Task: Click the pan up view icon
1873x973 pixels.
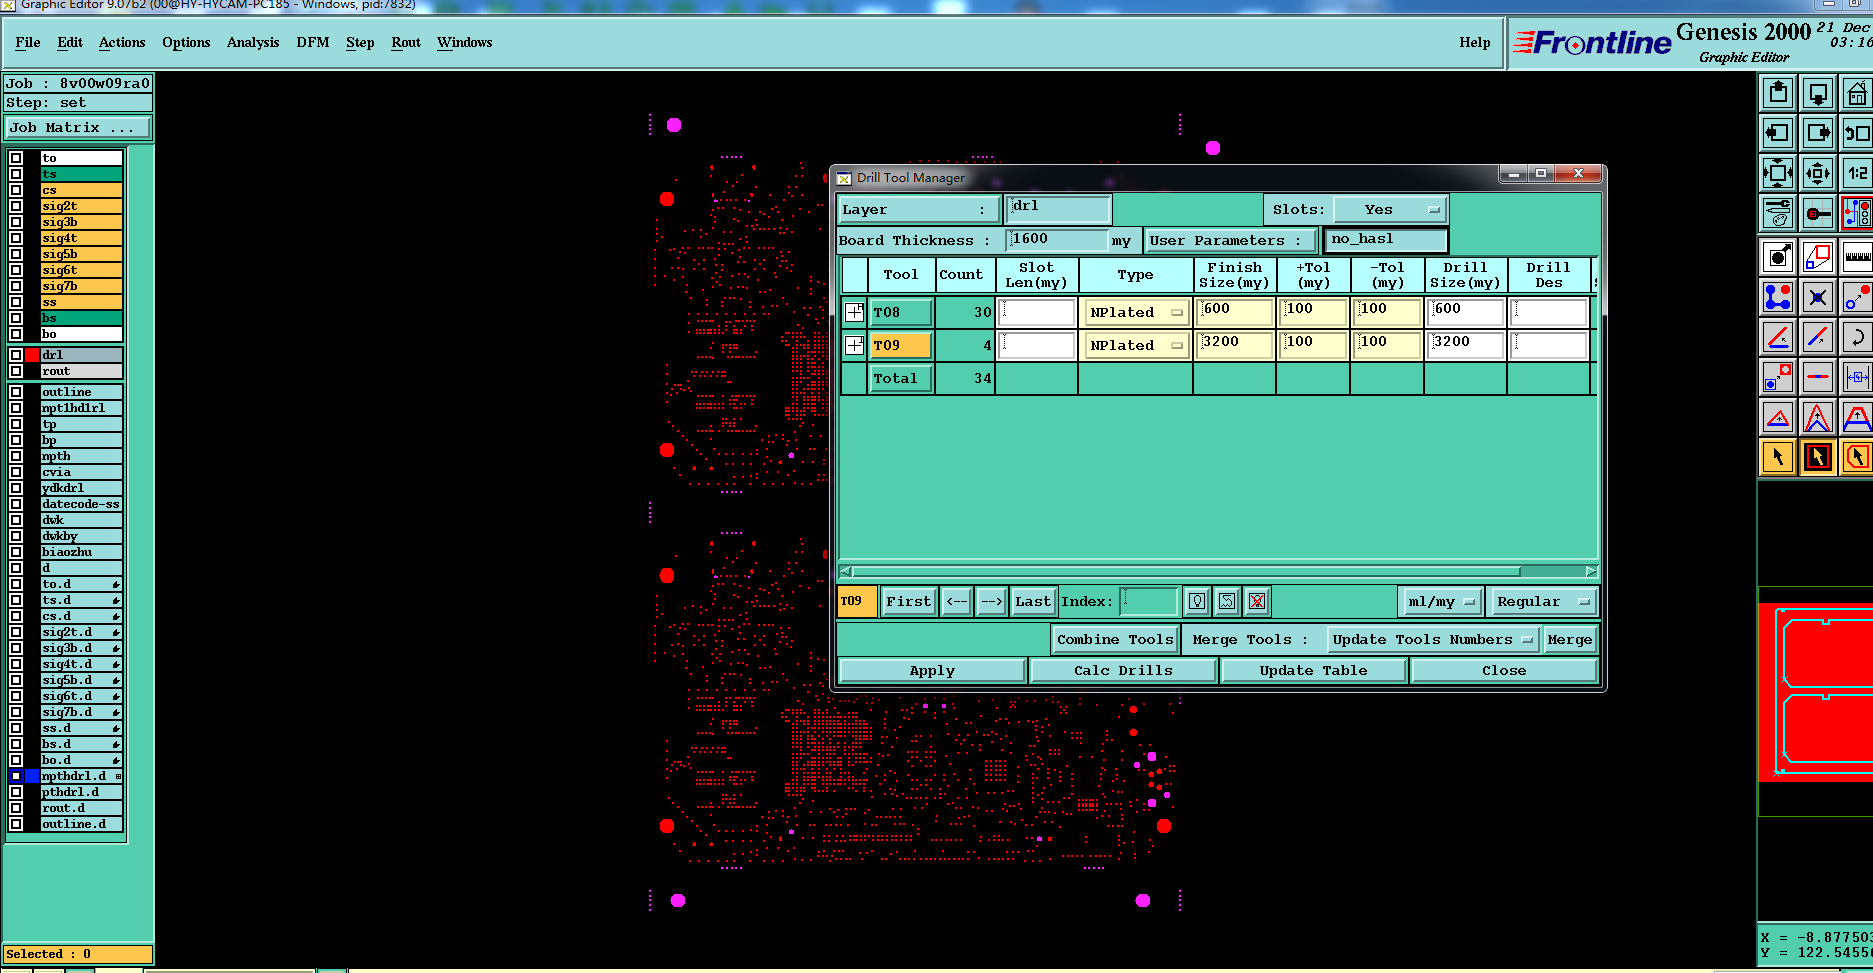Action: tap(1778, 94)
